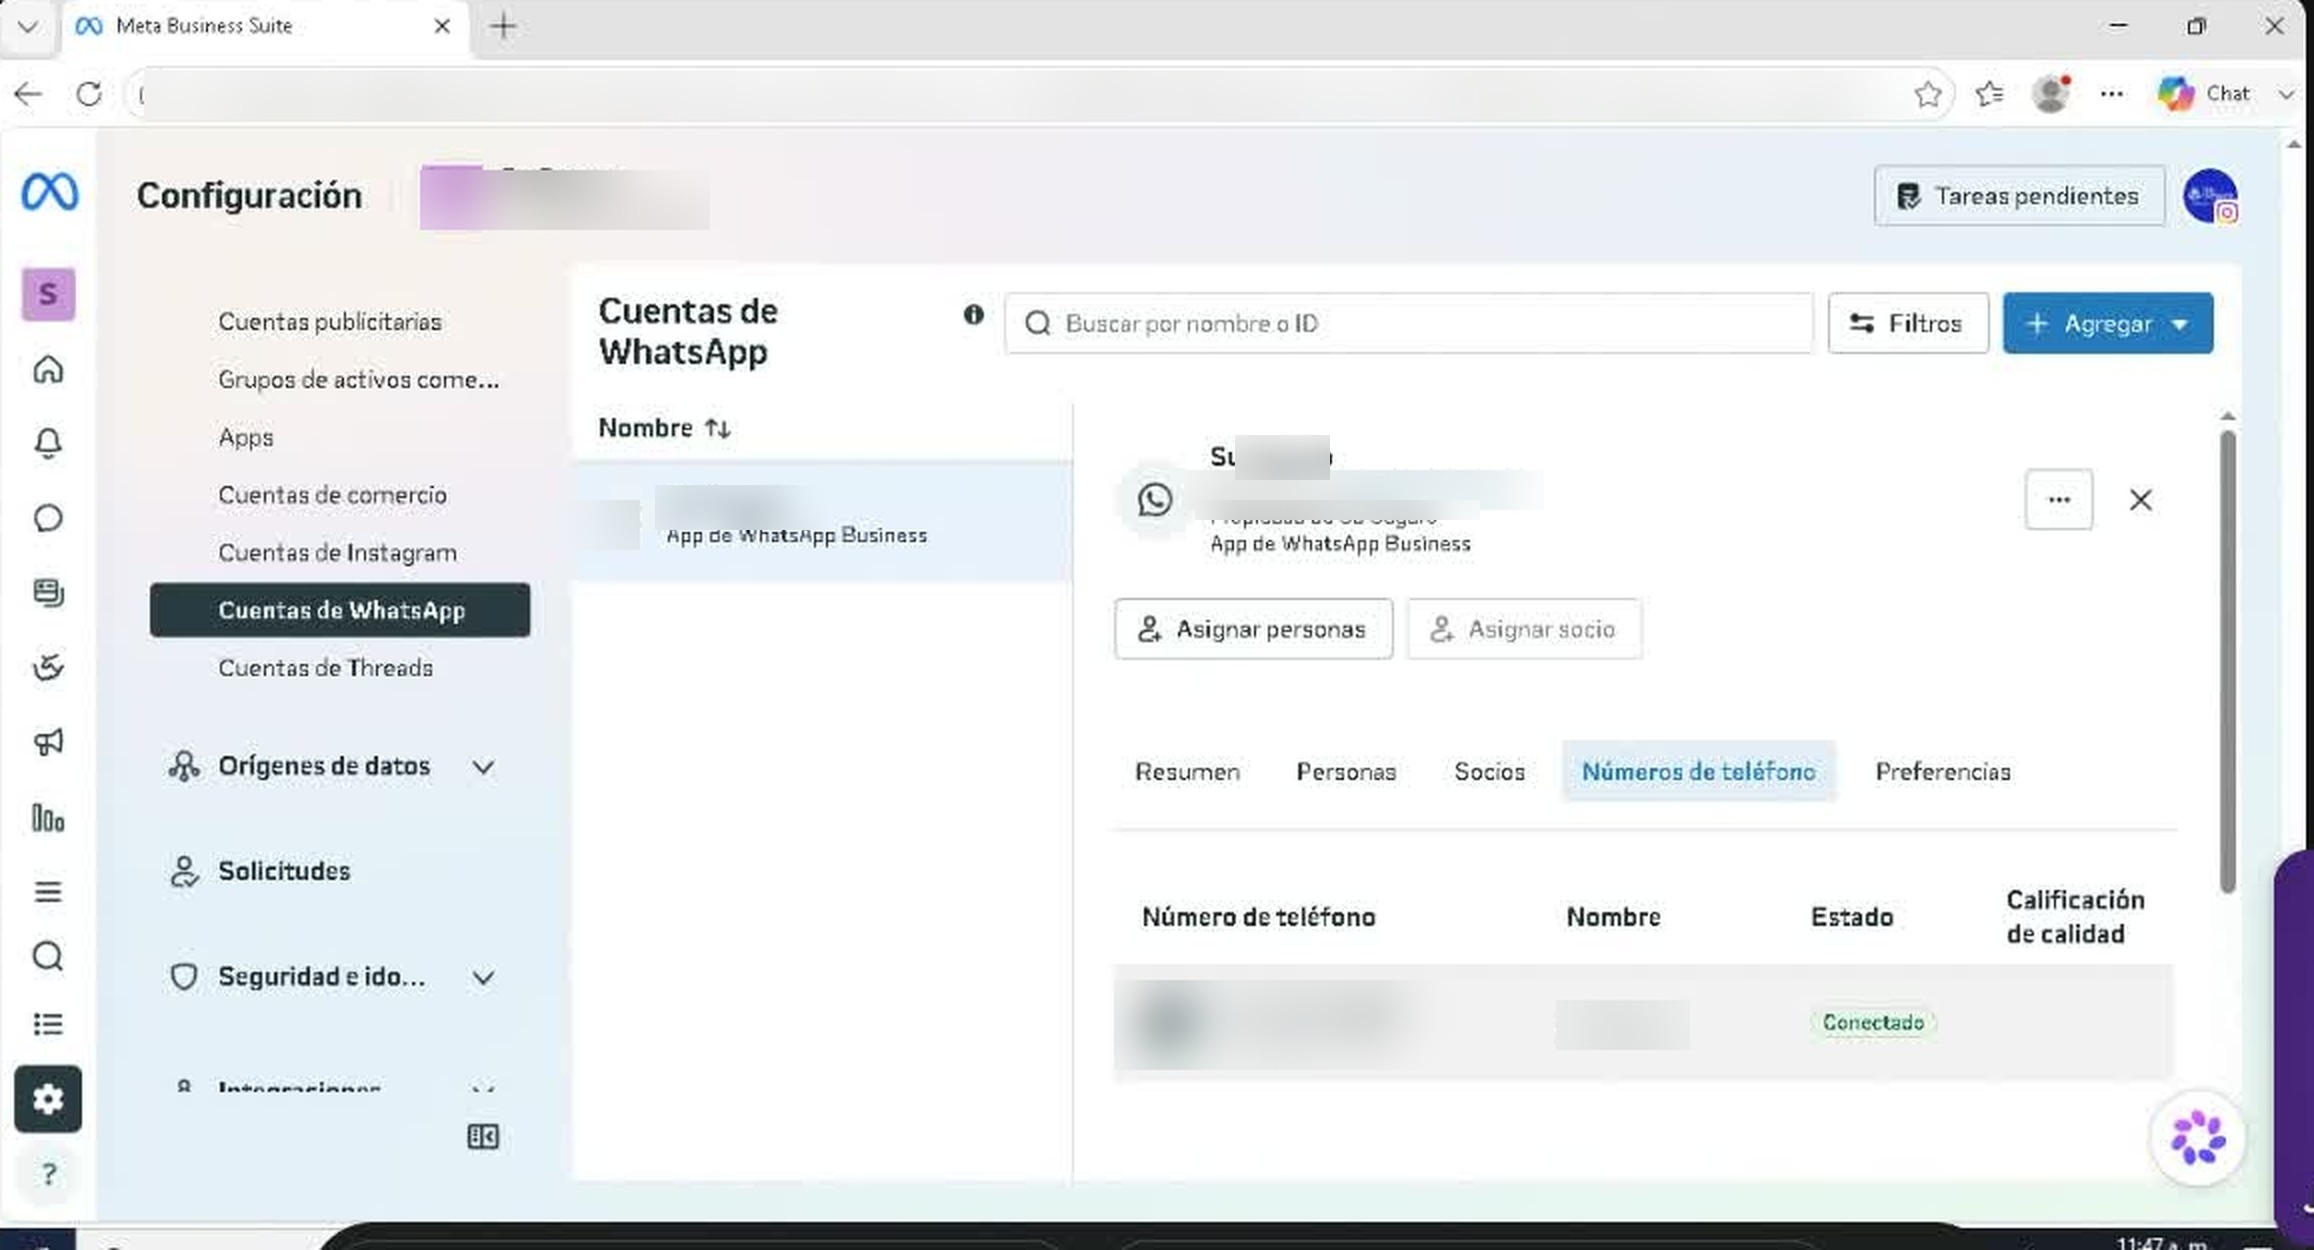The height and width of the screenshot is (1250, 2314).
Task: Click the Nombre sort arrows
Action: (717, 429)
